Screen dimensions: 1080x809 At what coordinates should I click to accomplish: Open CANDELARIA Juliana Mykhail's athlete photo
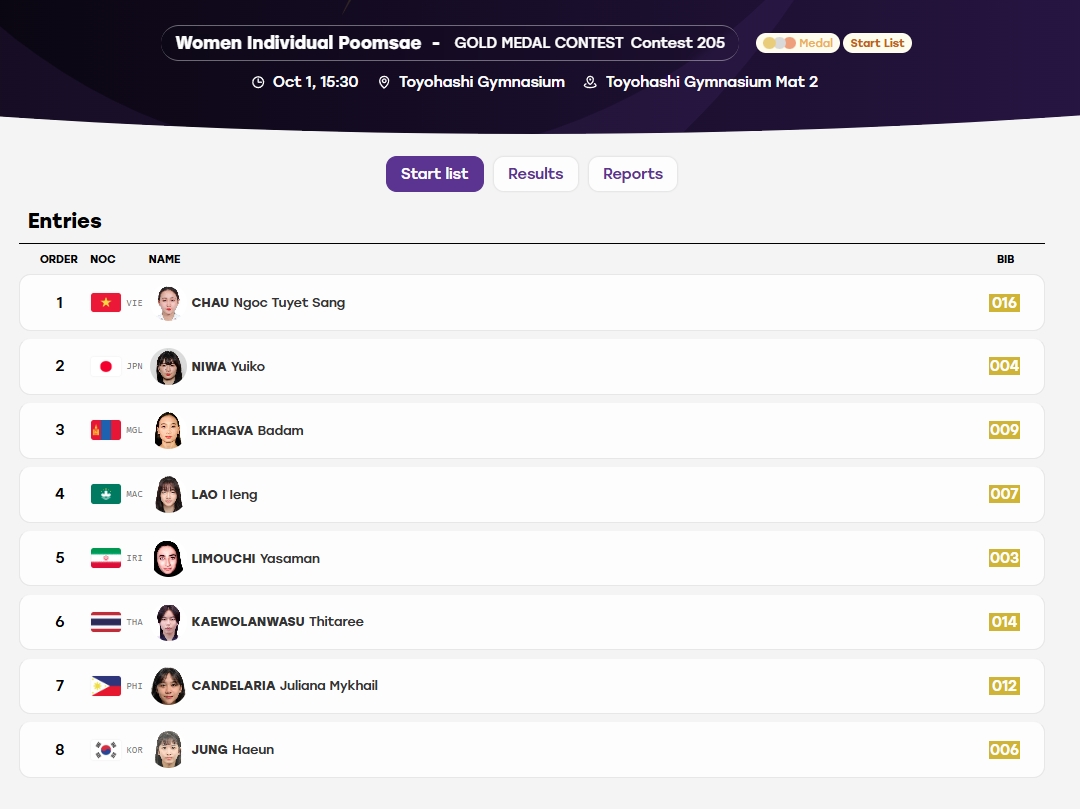[x=168, y=686]
